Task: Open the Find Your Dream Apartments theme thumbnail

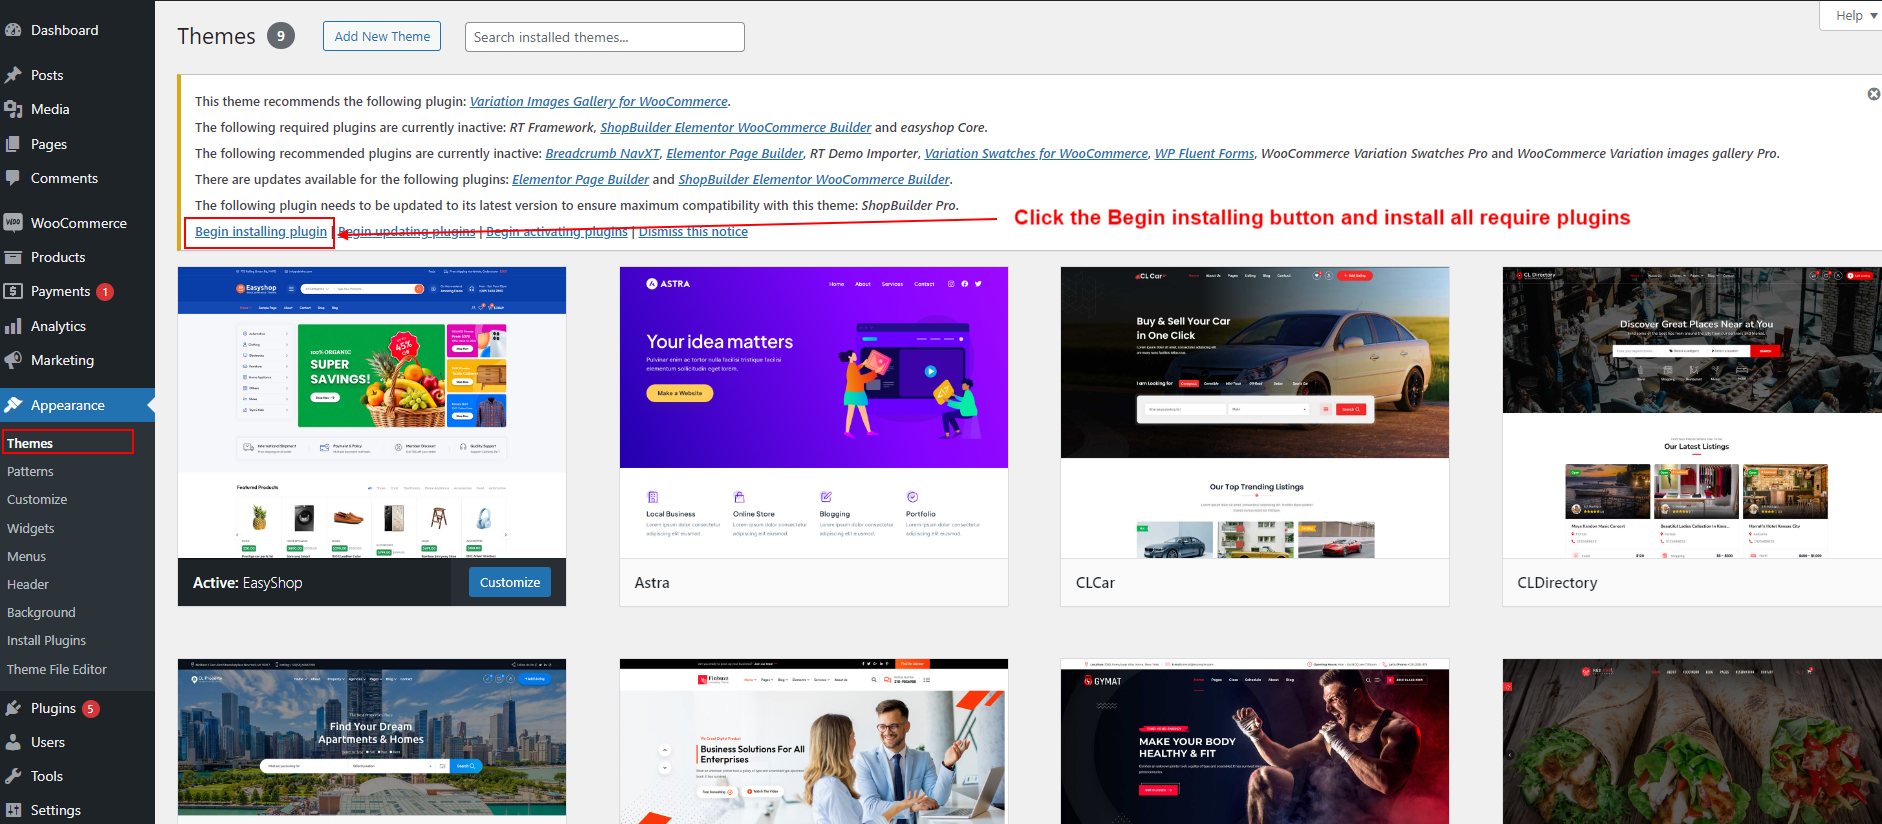Action: 372,741
